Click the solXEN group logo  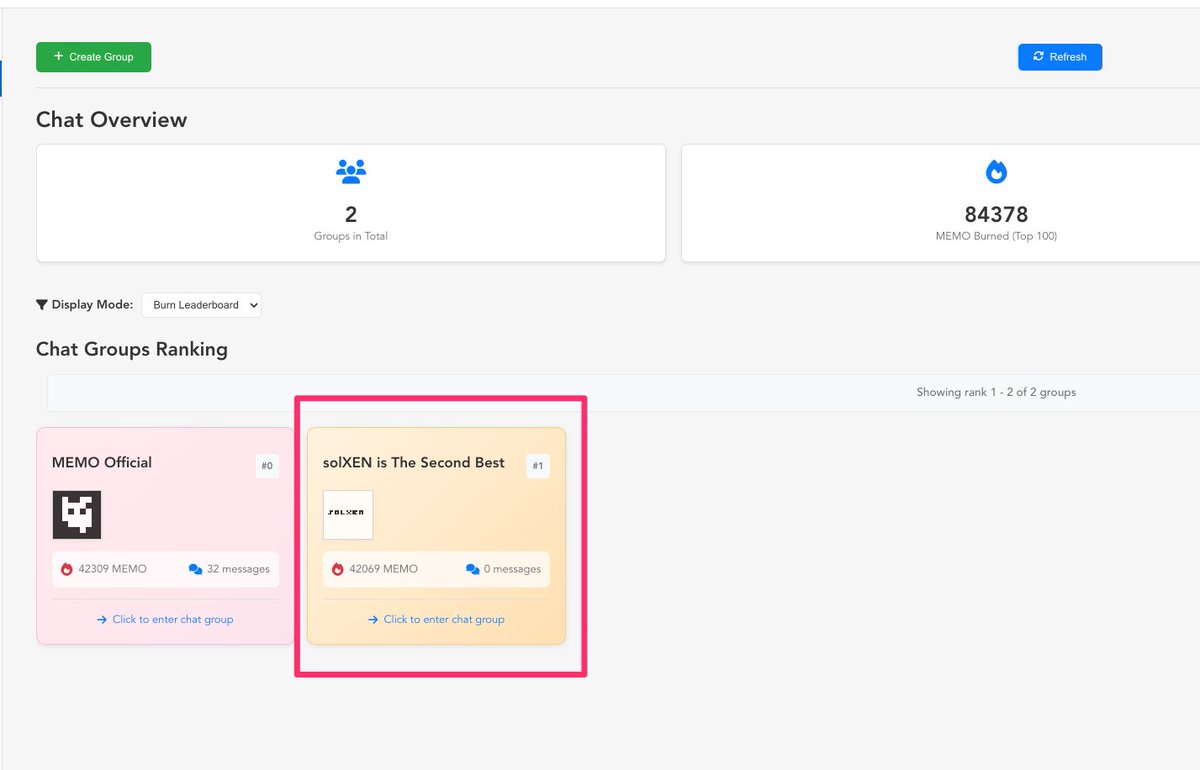[347, 513]
